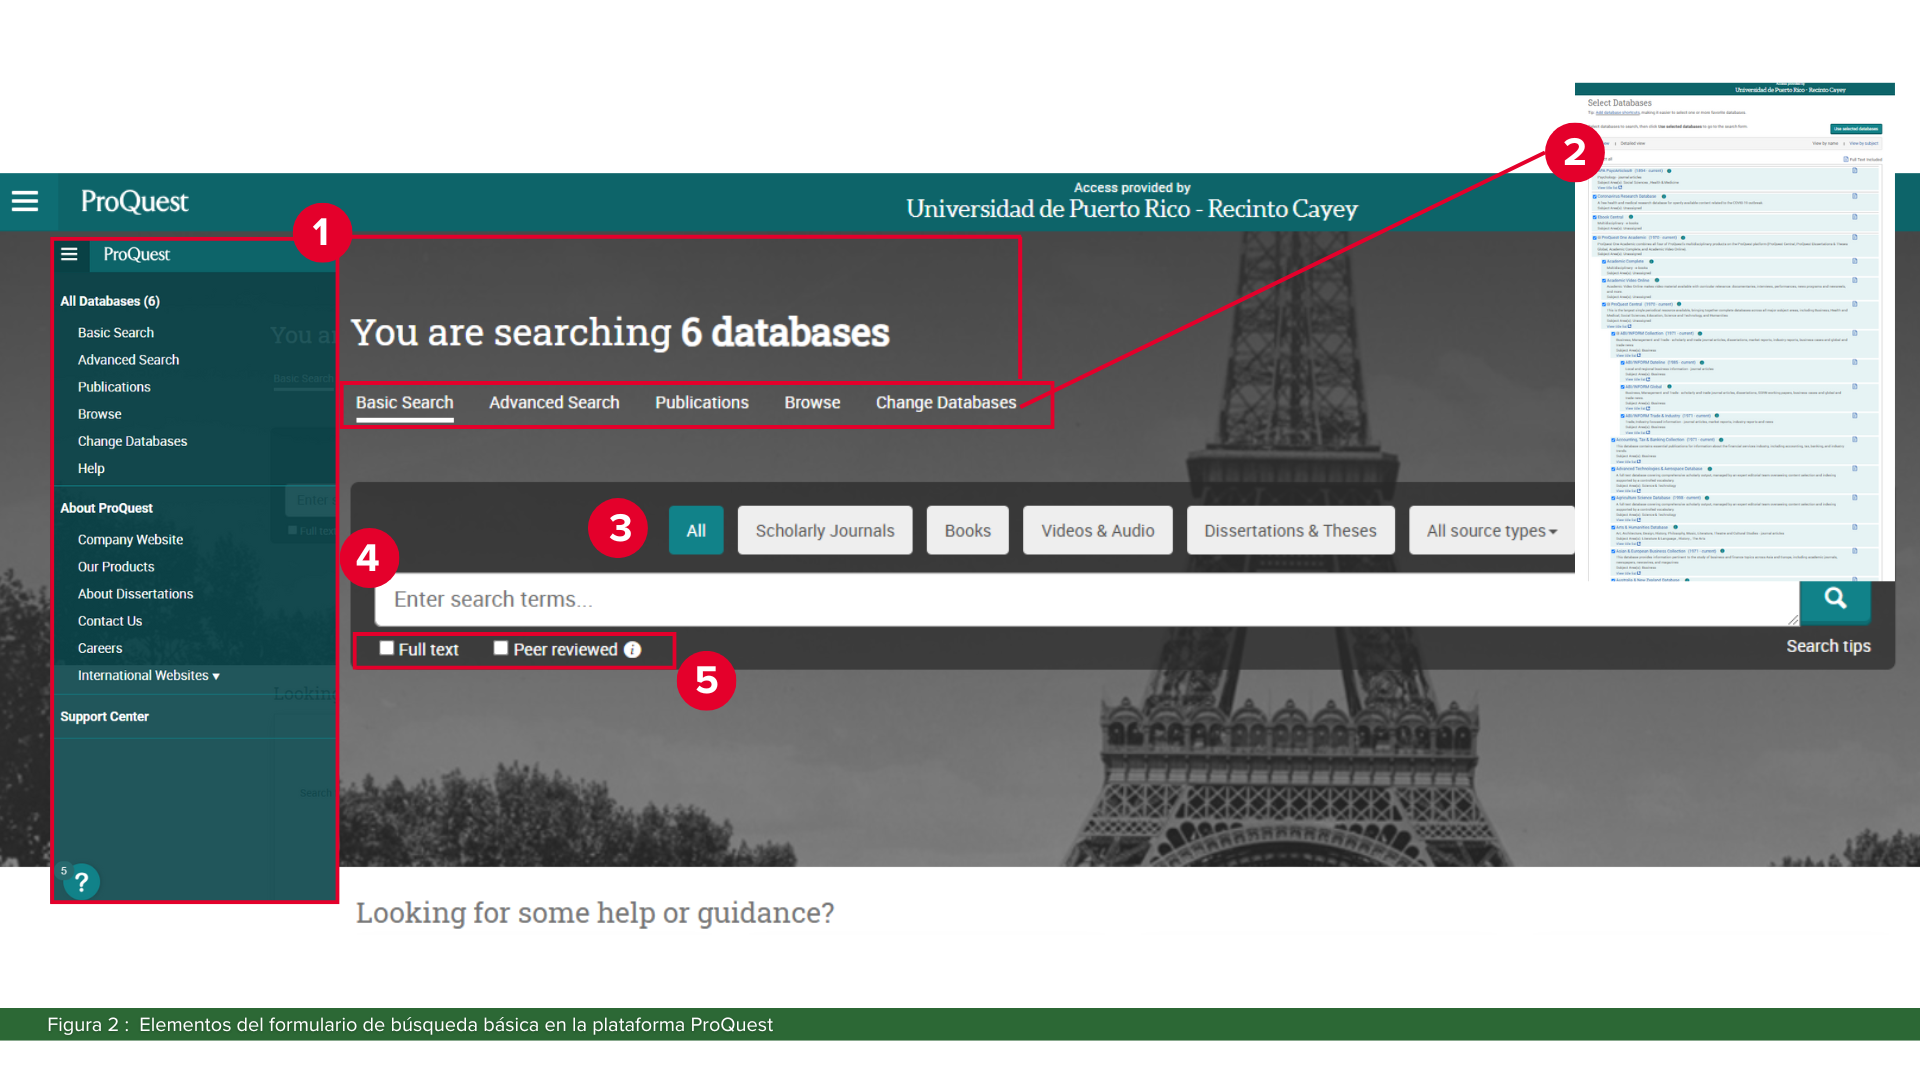Viewport: 1920px width, 1080px height.
Task: Open the Change Databases tab
Action: coord(946,402)
